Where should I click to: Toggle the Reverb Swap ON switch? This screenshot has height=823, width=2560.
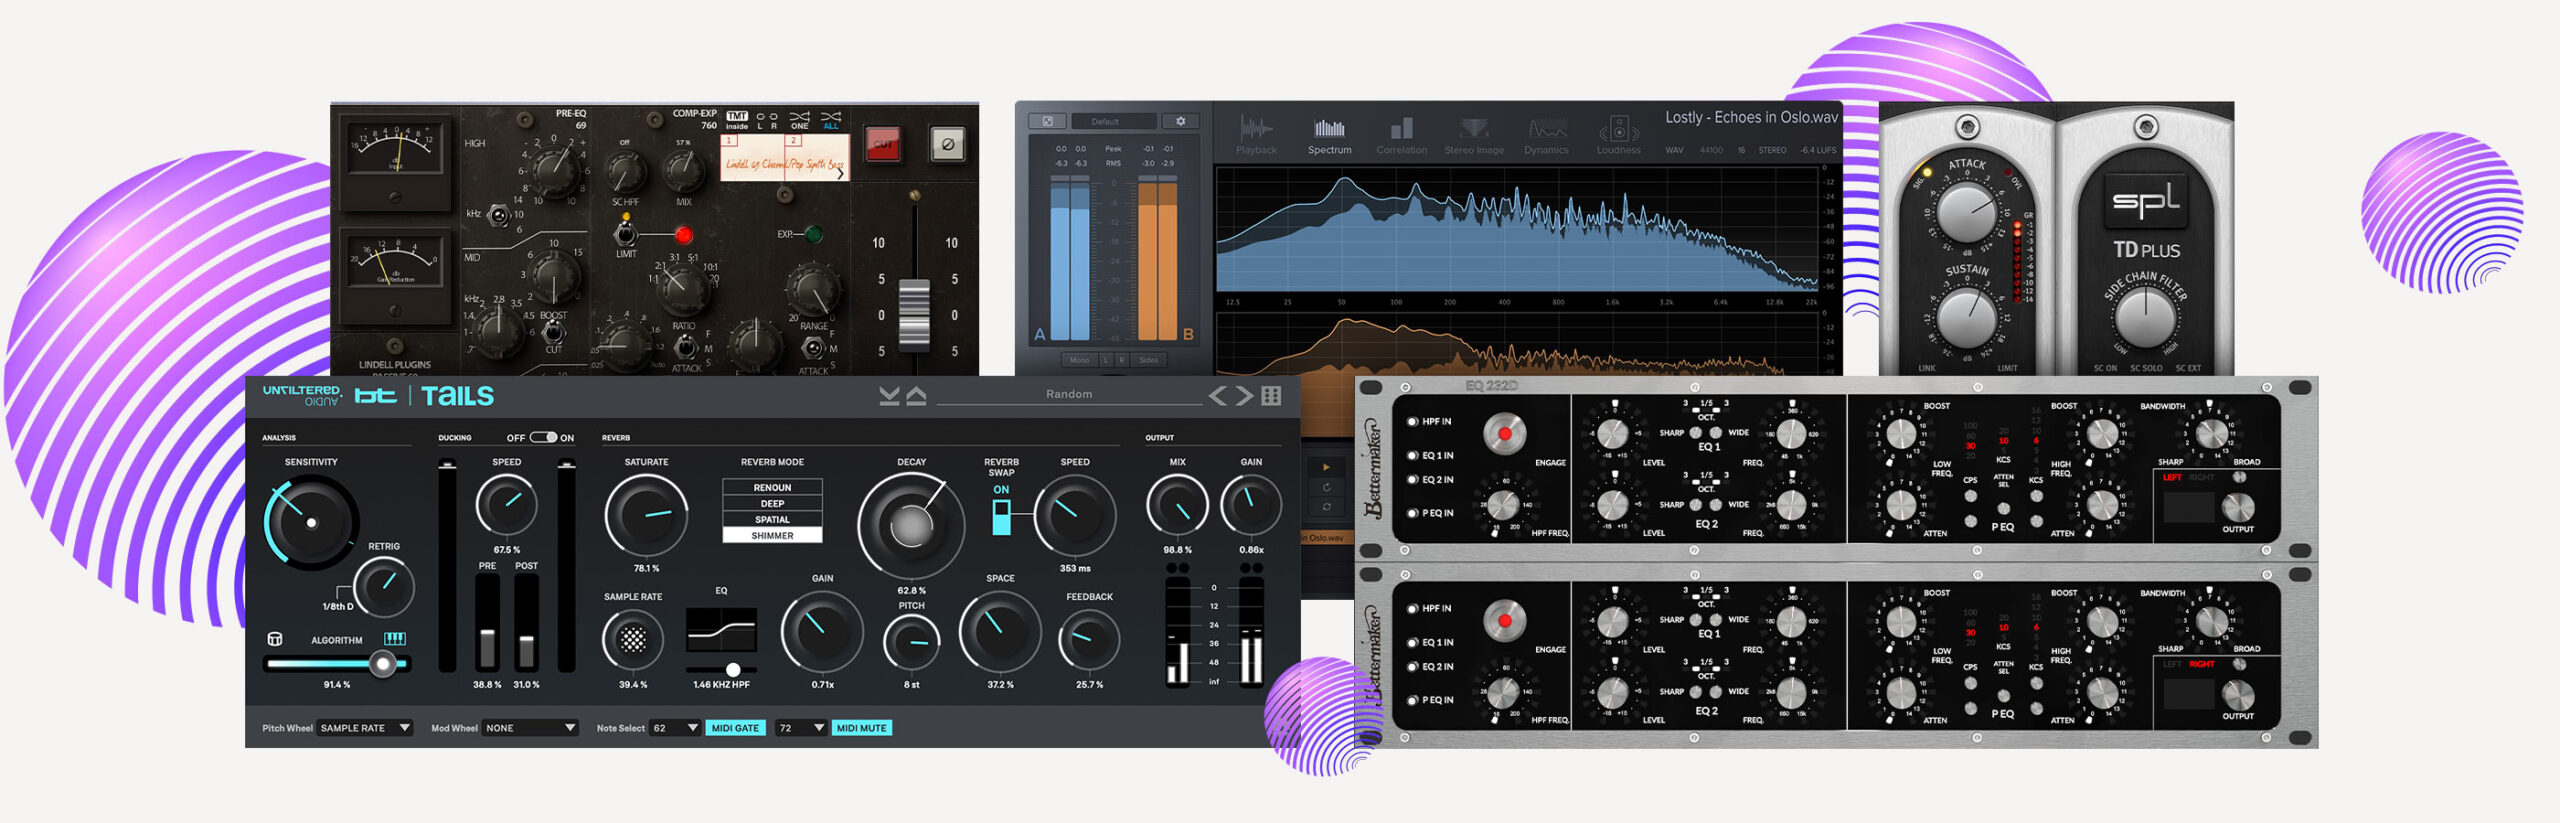(x=1001, y=517)
